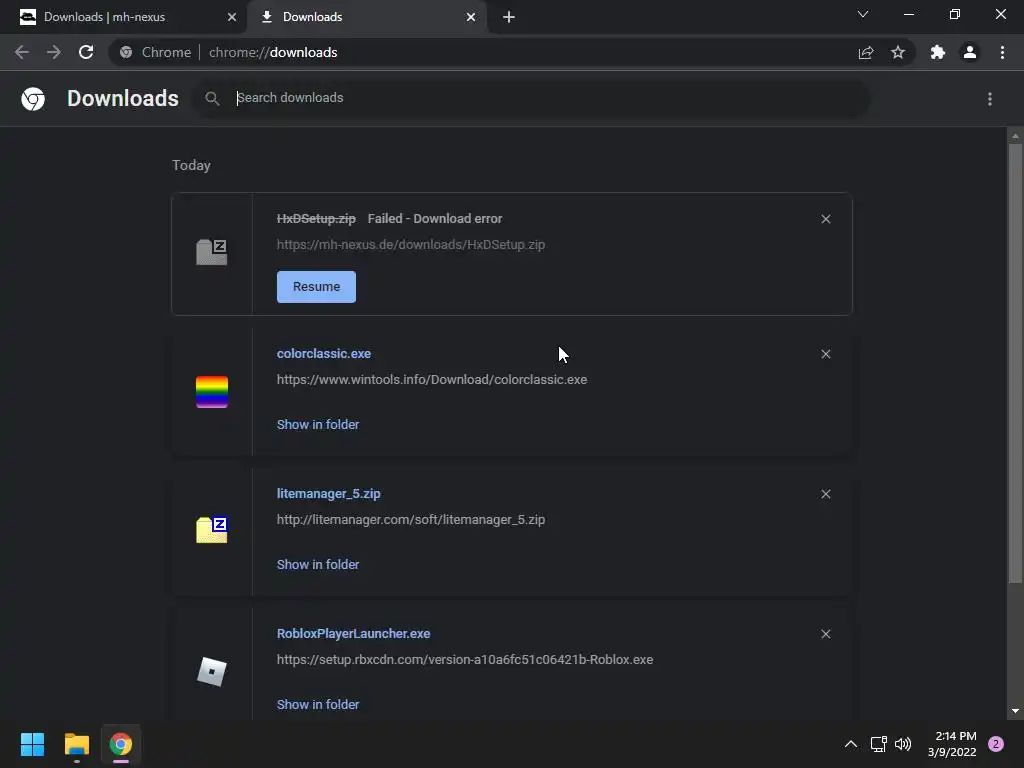This screenshot has width=1024, height=768.
Task: Click the vertical scrollbar thumb
Action: coord(1015,362)
